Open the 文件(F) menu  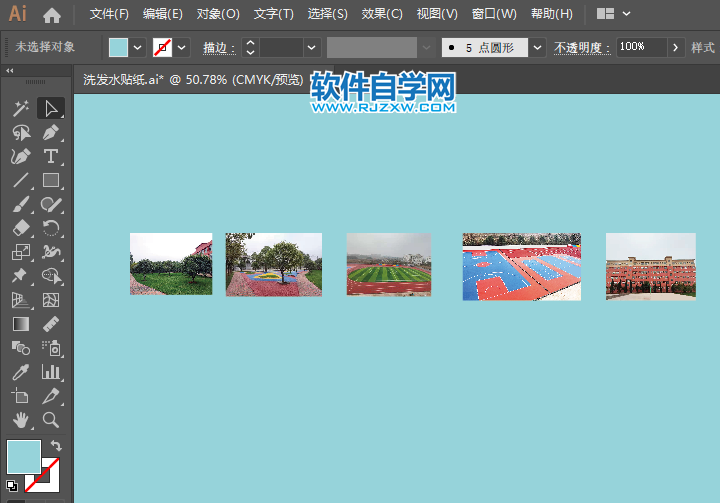coord(109,14)
